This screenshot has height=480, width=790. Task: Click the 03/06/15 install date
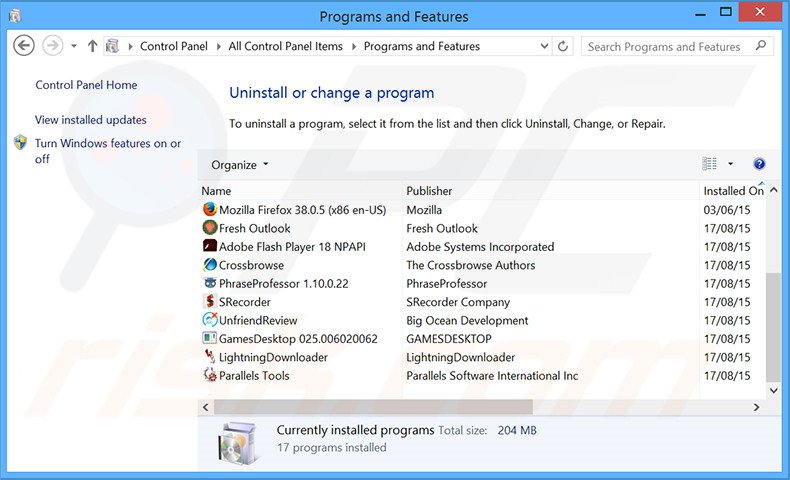(x=727, y=210)
